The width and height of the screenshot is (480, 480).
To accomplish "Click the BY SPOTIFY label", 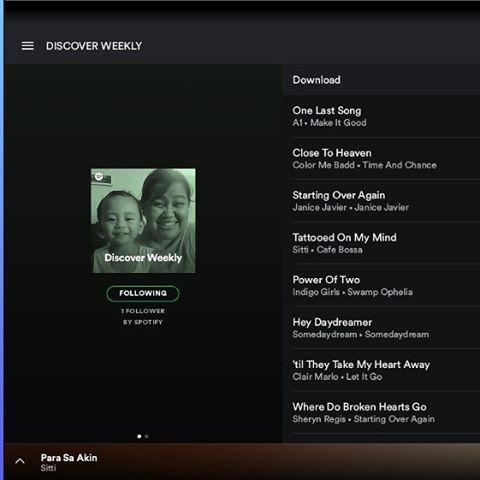I will (143, 322).
